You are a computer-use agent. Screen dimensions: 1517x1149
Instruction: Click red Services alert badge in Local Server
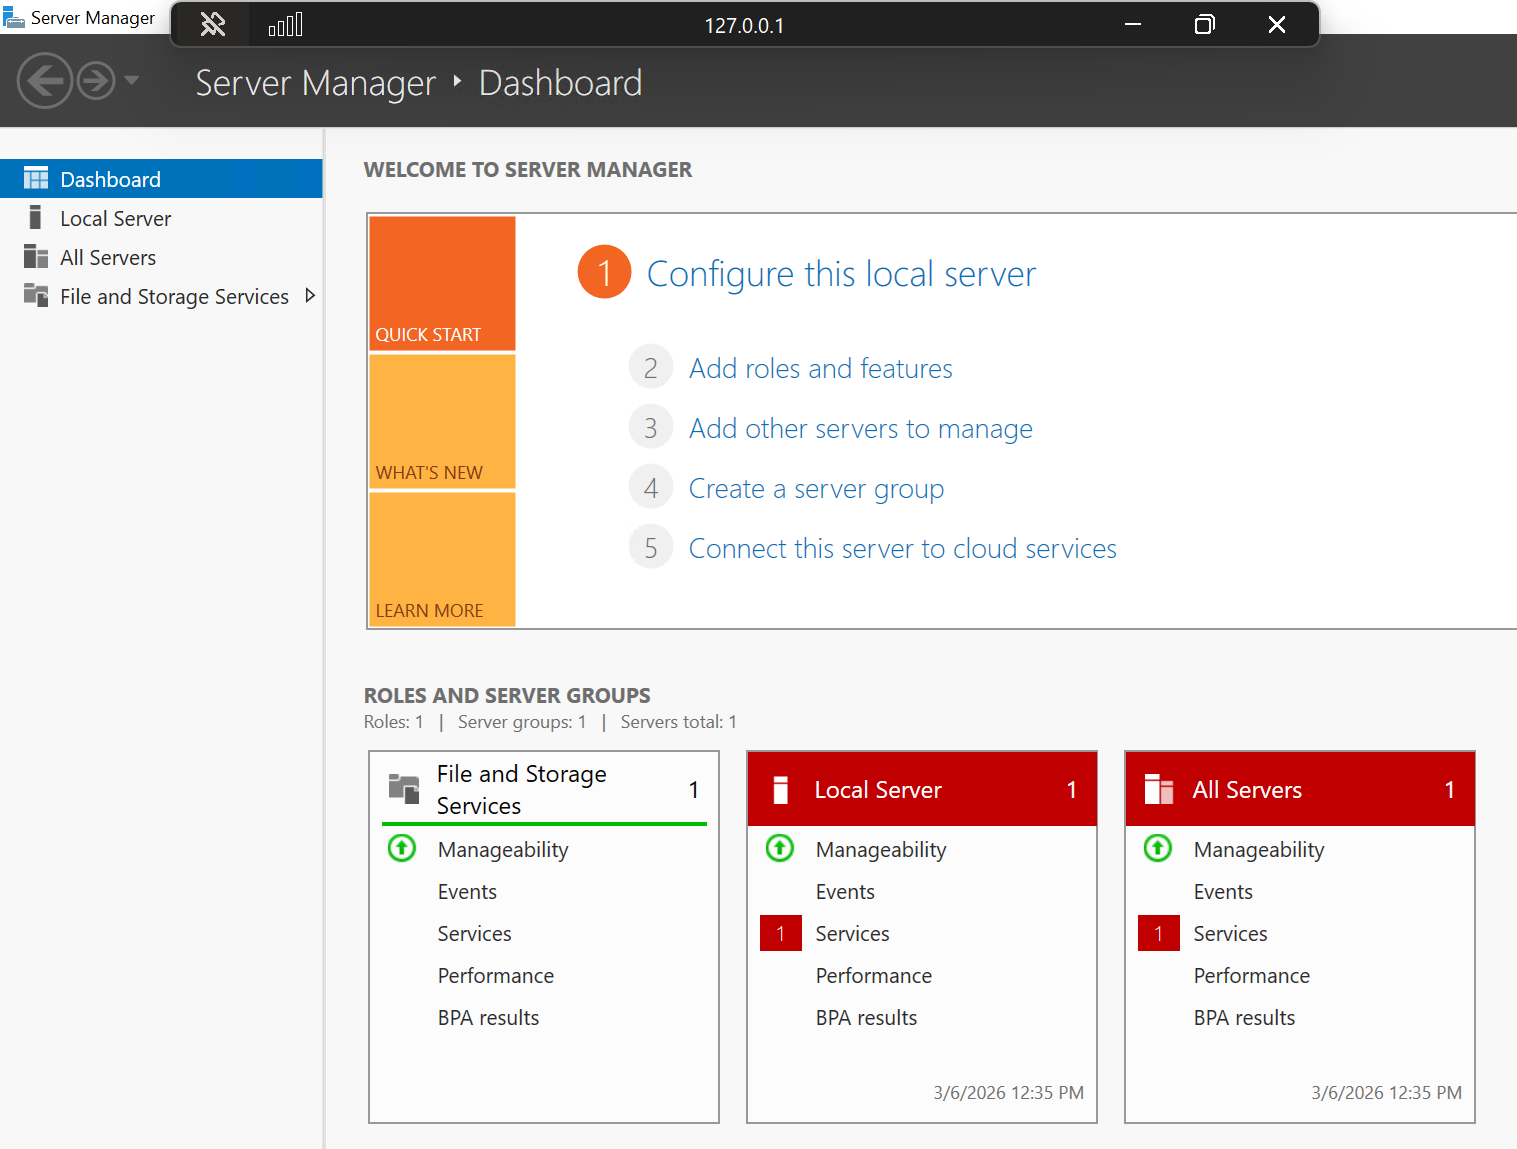(x=780, y=934)
